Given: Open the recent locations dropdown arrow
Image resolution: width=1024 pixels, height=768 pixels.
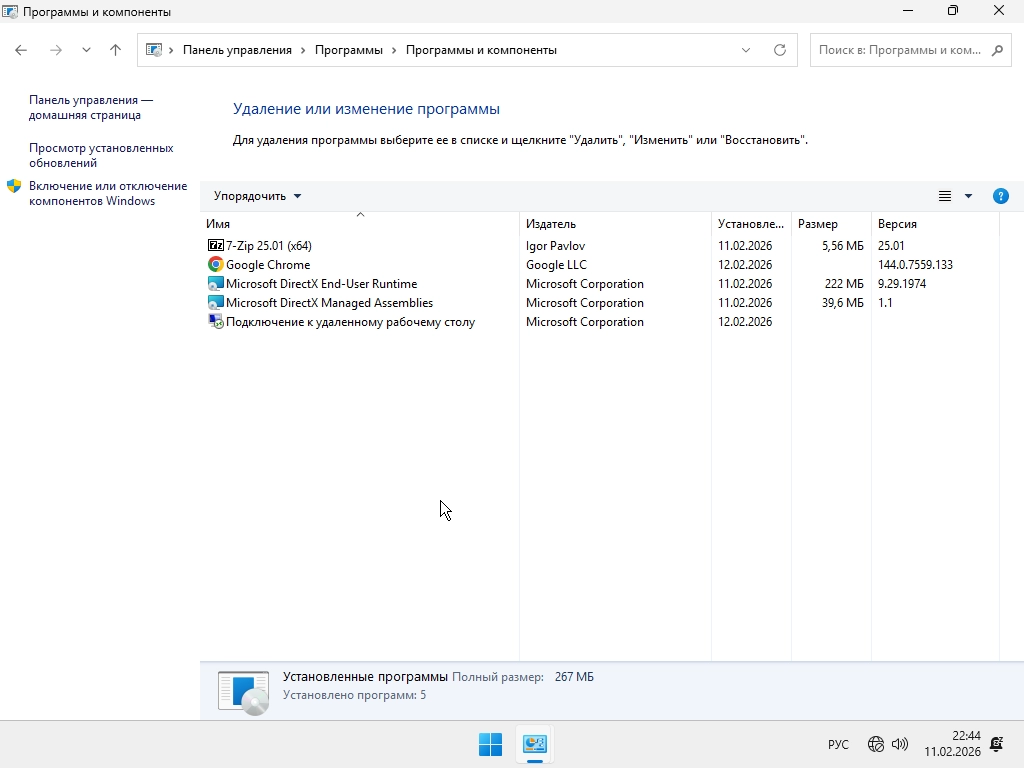Looking at the screenshot, I should [86, 50].
